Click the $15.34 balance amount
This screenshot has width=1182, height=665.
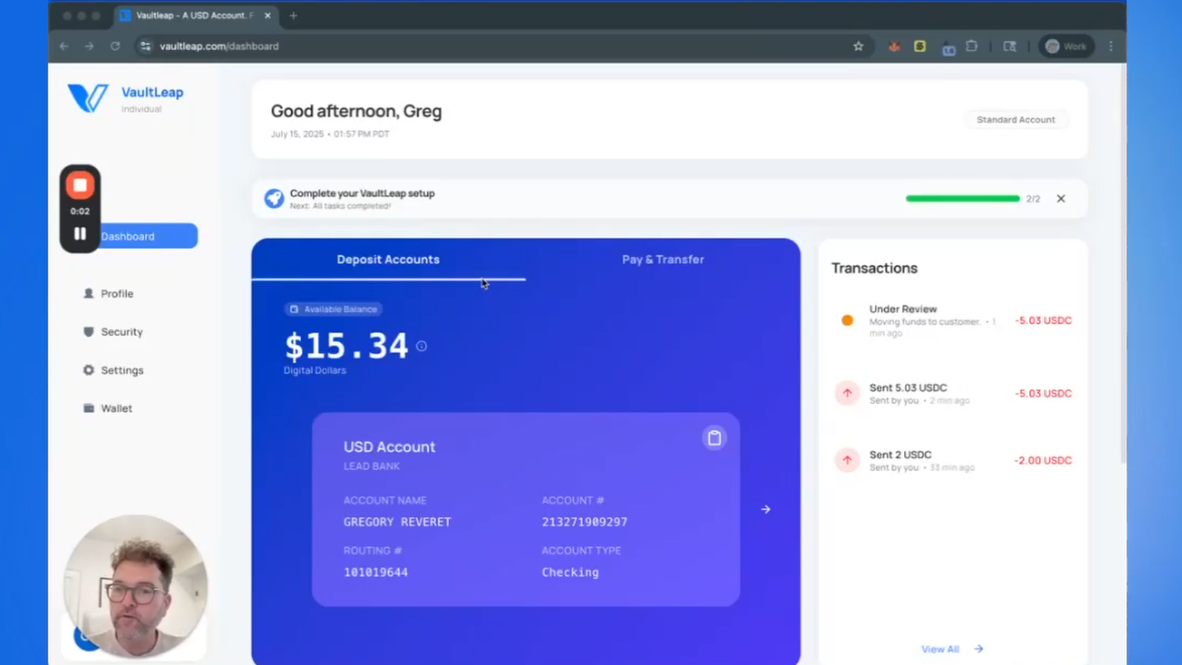coord(346,345)
